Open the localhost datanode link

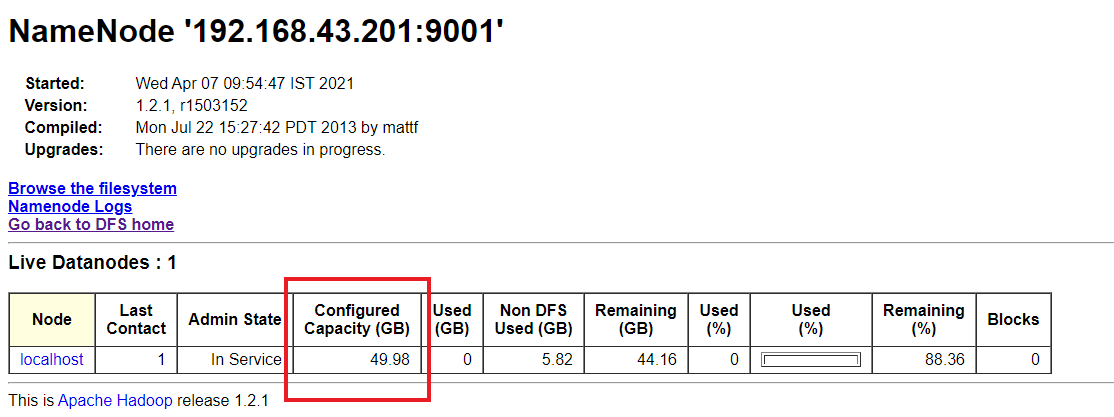(x=52, y=359)
